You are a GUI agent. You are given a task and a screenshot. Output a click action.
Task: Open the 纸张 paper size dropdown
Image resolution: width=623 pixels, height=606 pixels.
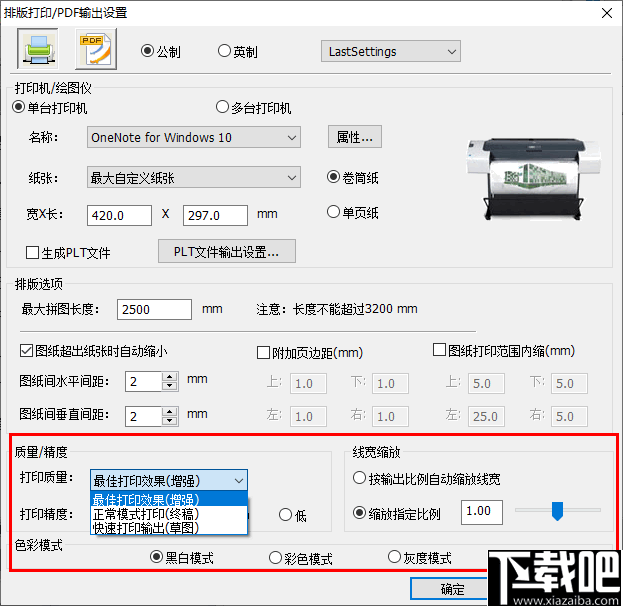click(193, 177)
